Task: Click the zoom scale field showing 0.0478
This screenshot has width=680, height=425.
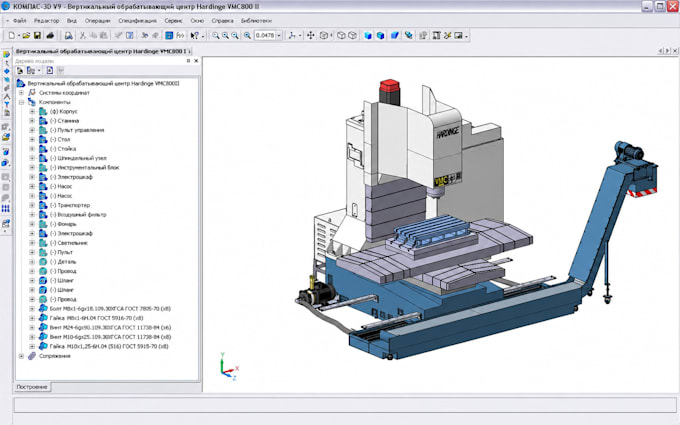Action: tap(265, 36)
